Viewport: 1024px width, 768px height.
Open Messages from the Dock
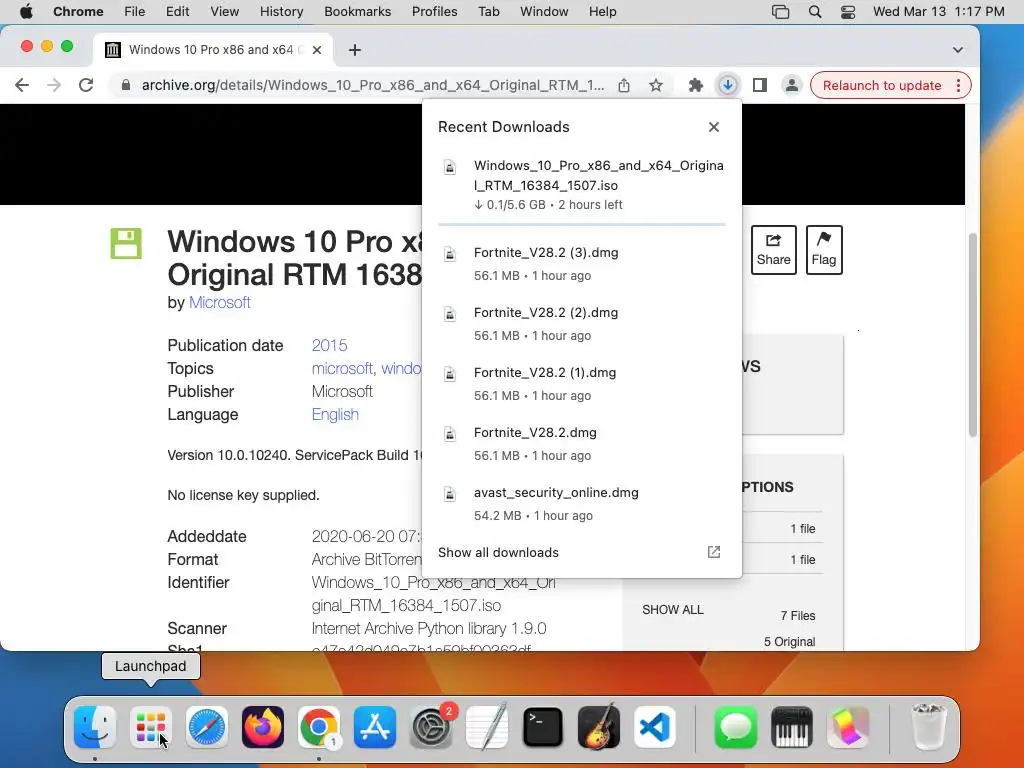[735, 727]
